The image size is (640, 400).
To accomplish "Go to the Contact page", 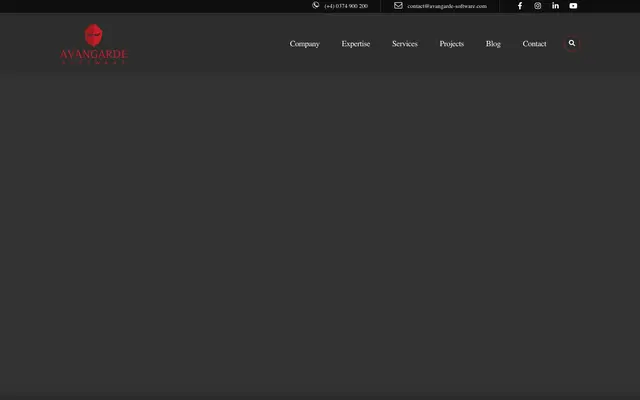I will click(x=534, y=44).
